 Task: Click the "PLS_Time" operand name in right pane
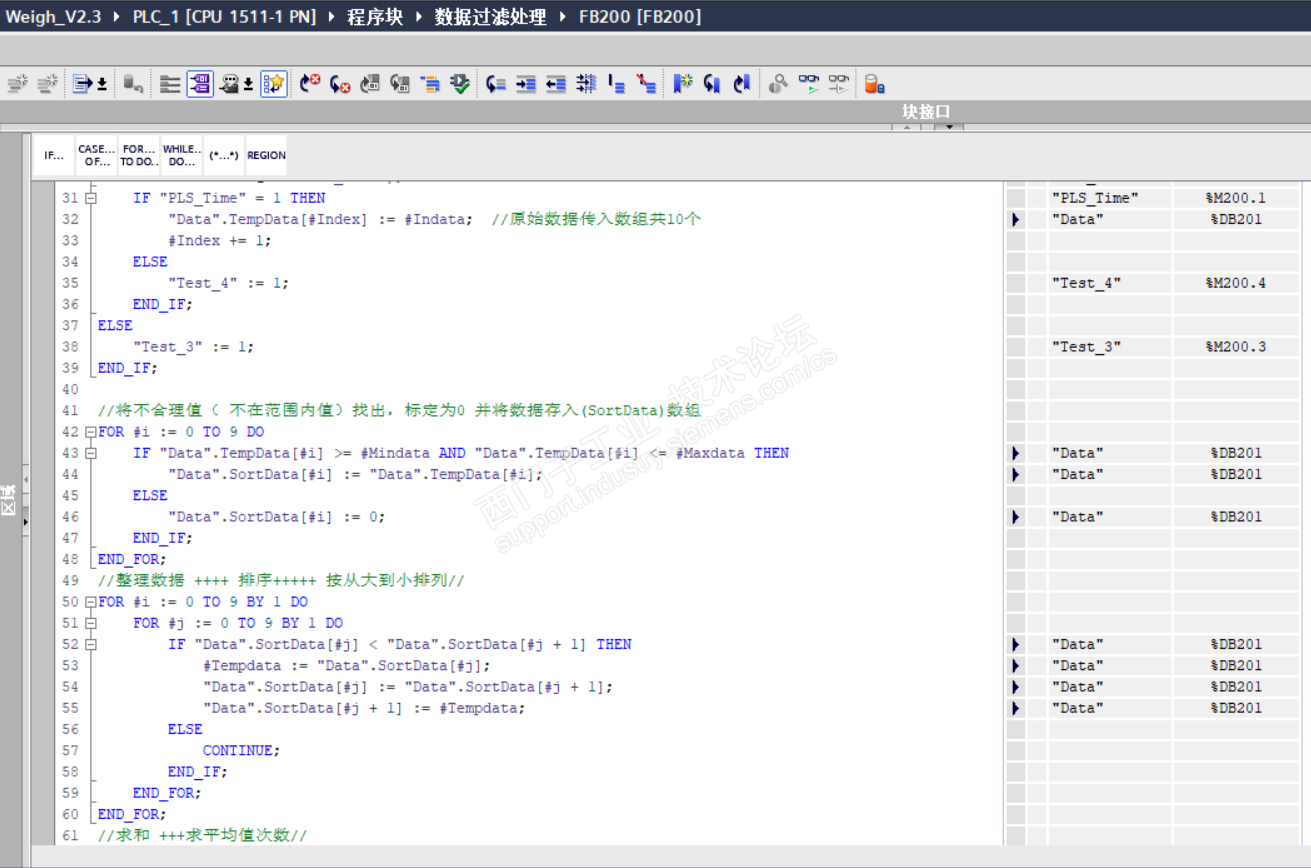[x=1095, y=198]
